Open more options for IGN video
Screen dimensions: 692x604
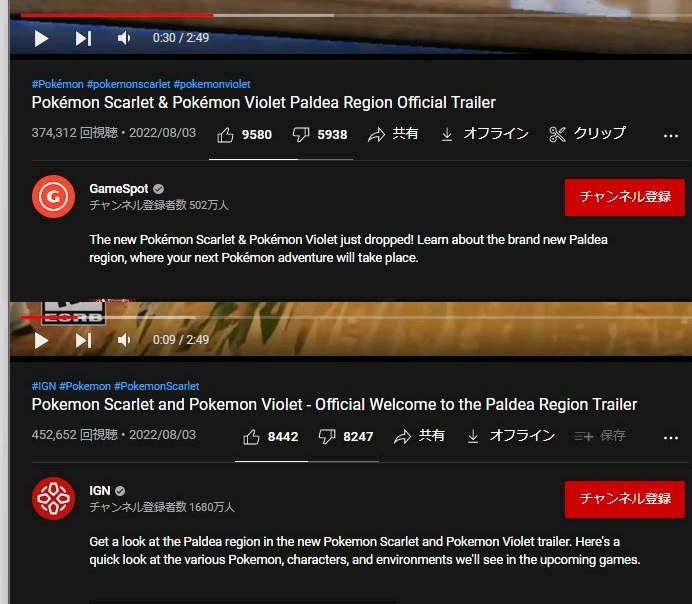tap(670, 438)
